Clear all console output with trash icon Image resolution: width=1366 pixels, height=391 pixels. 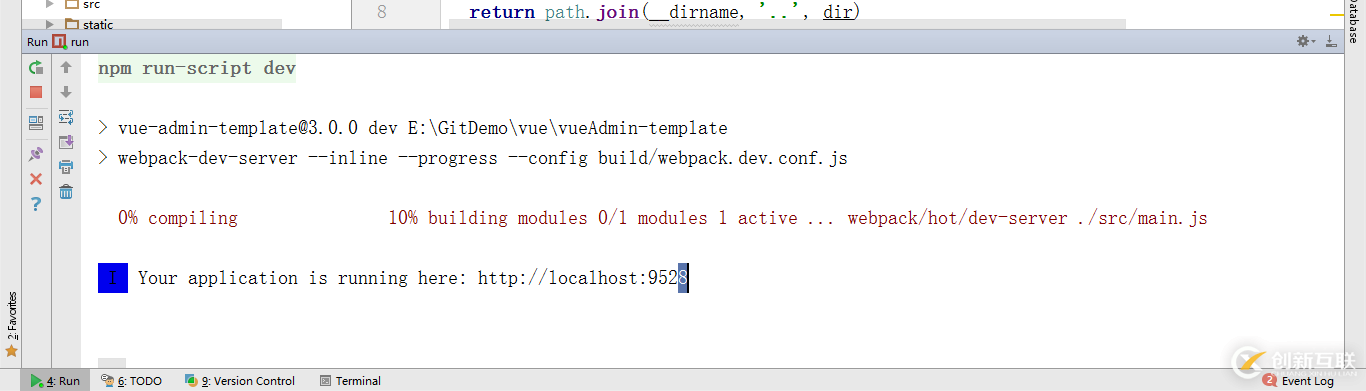[66, 192]
